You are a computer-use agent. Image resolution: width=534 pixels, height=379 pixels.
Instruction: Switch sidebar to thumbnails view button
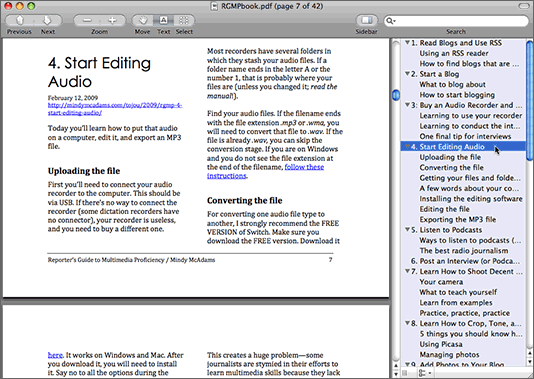point(405,373)
